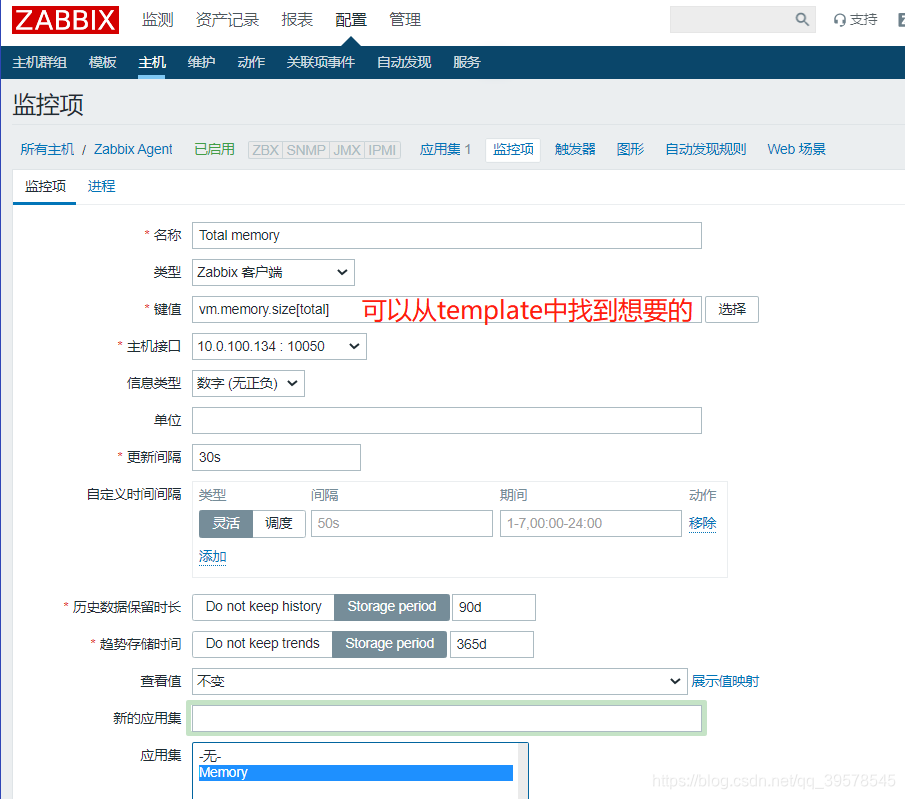The image size is (905, 799).
Task: Click the JMX availability badge
Action: (347, 150)
